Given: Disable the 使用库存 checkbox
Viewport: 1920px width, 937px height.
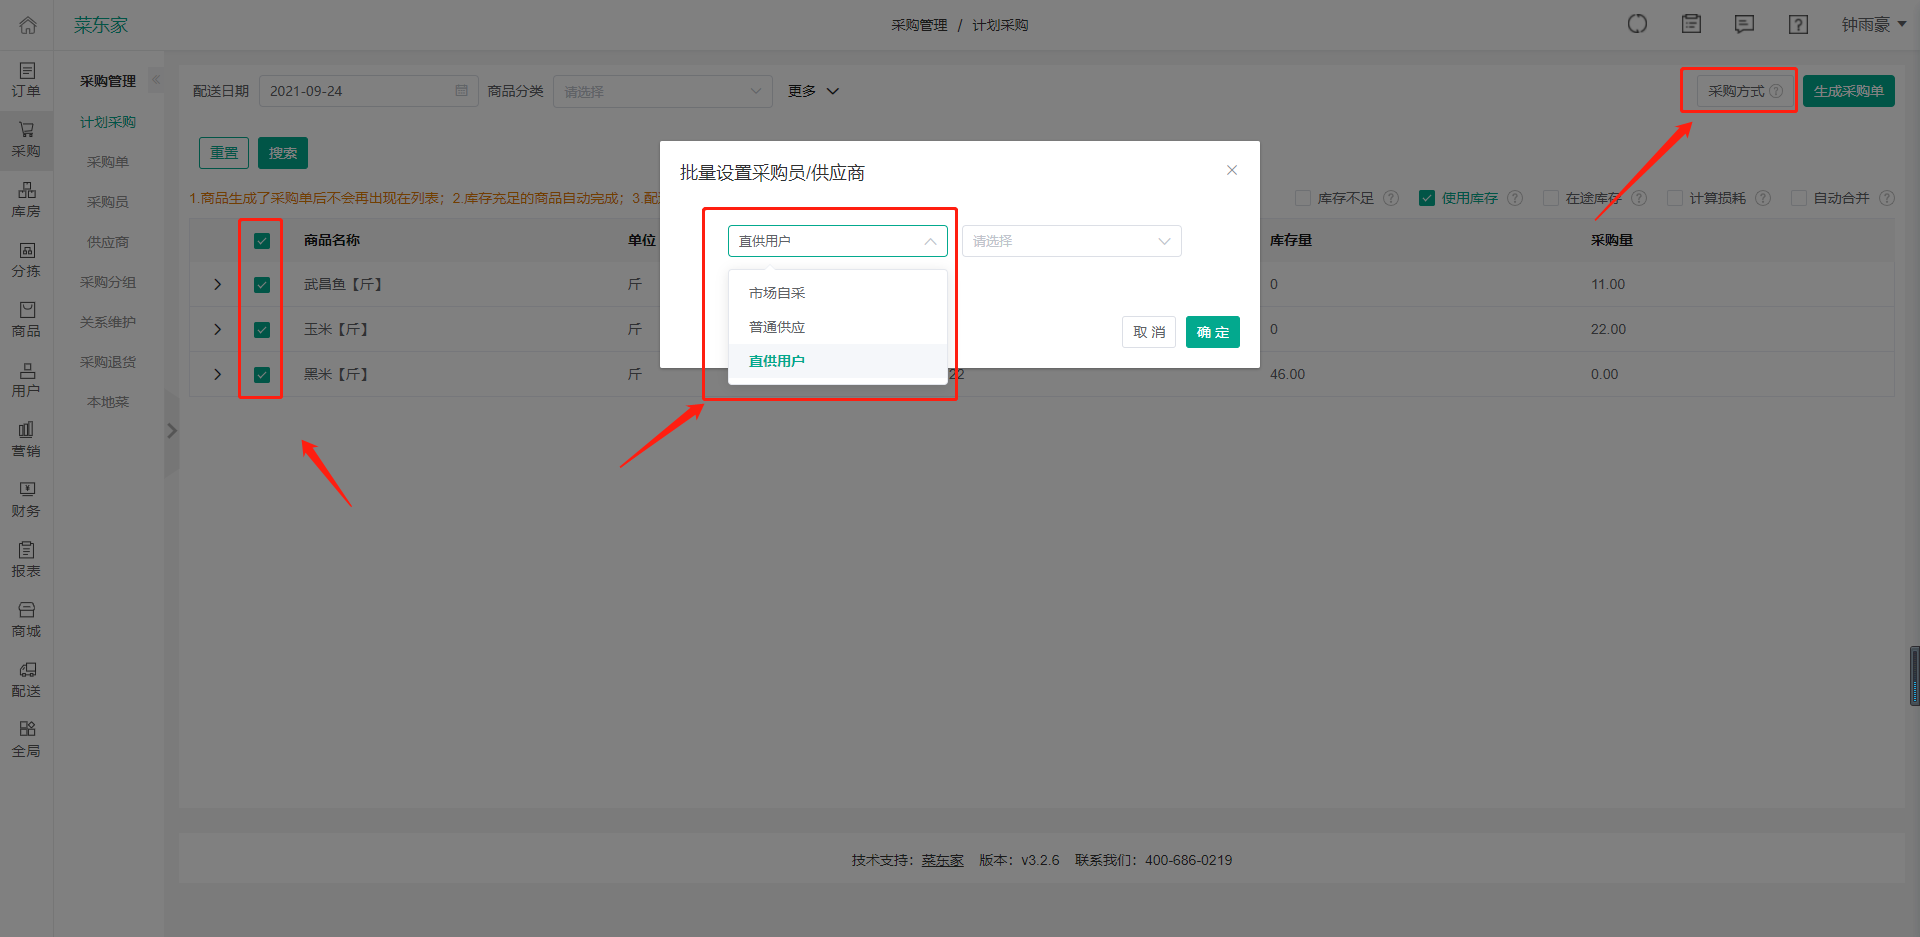Looking at the screenshot, I should 1426,198.
